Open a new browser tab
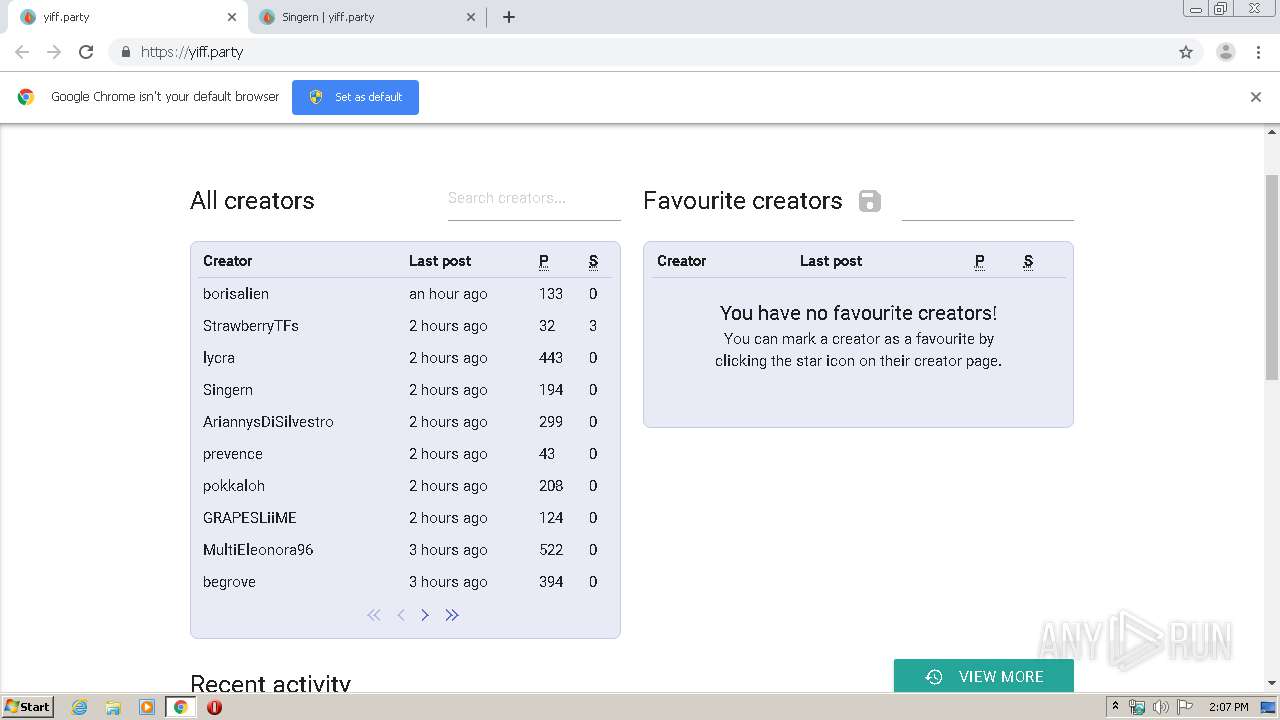The height and width of the screenshot is (720, 1280). (509, 17)
